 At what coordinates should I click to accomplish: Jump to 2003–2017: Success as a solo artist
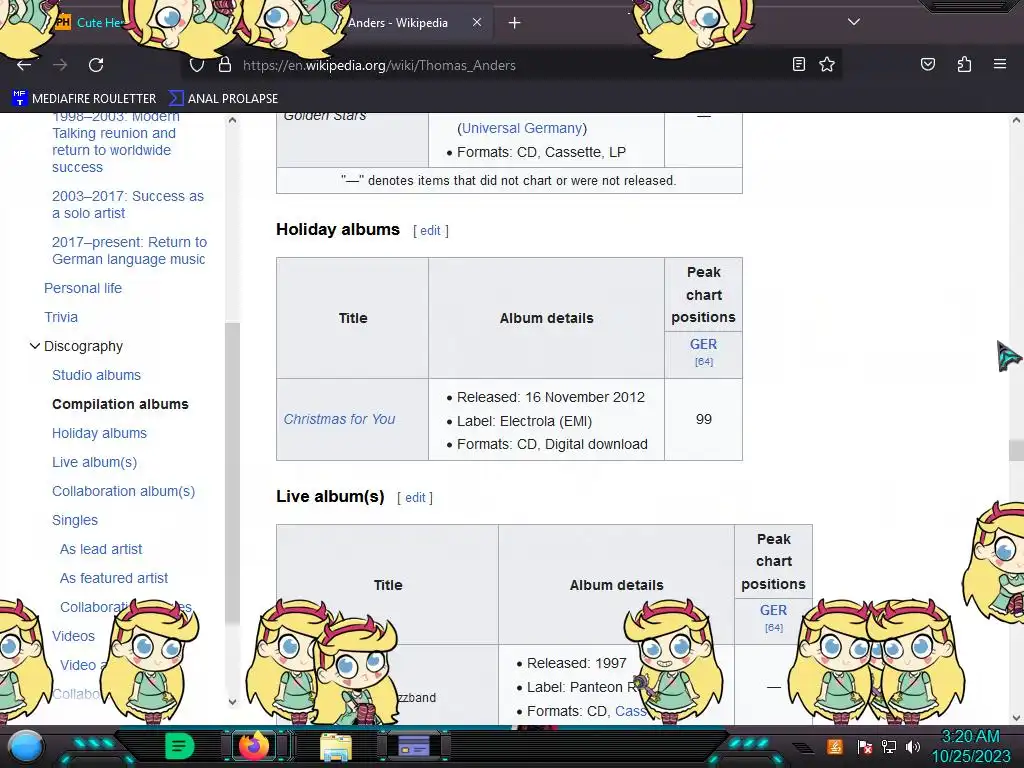[128, 204]
